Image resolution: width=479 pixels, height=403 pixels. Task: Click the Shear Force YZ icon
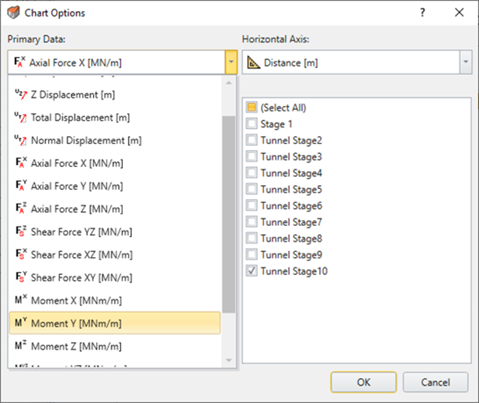21,232
